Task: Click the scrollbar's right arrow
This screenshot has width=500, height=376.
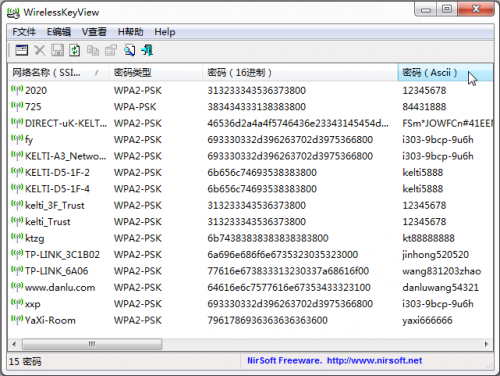Action: 486,344
